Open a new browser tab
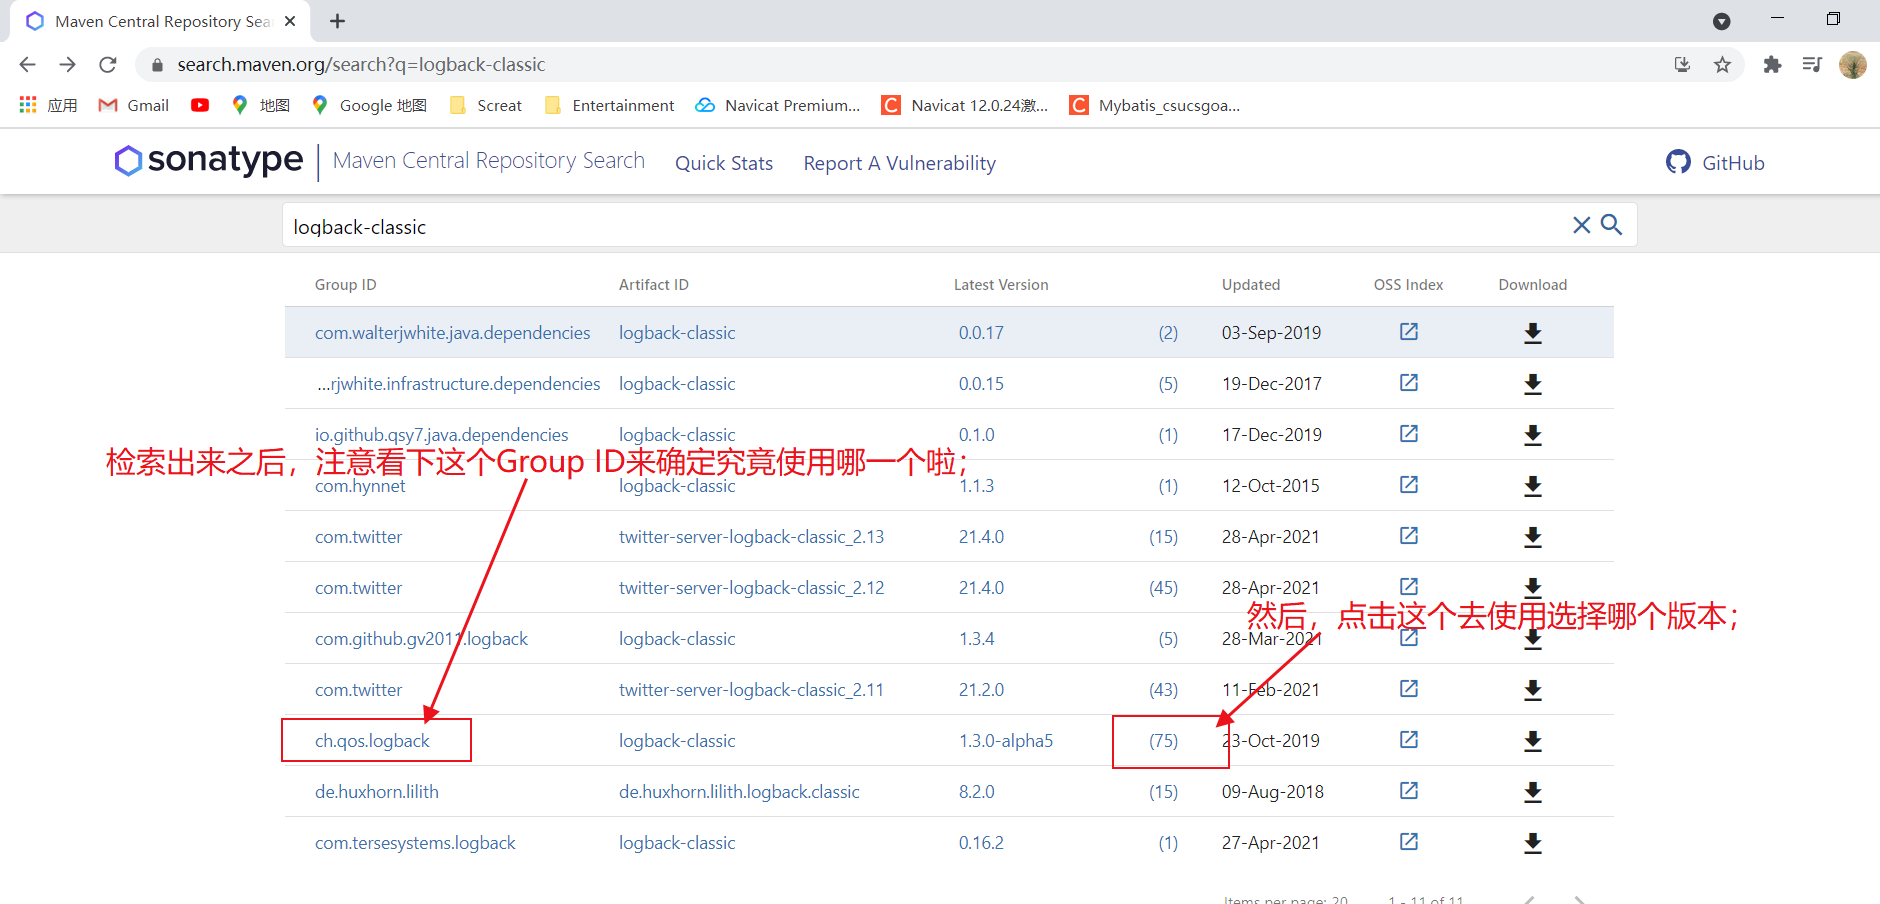 (338, 21)
